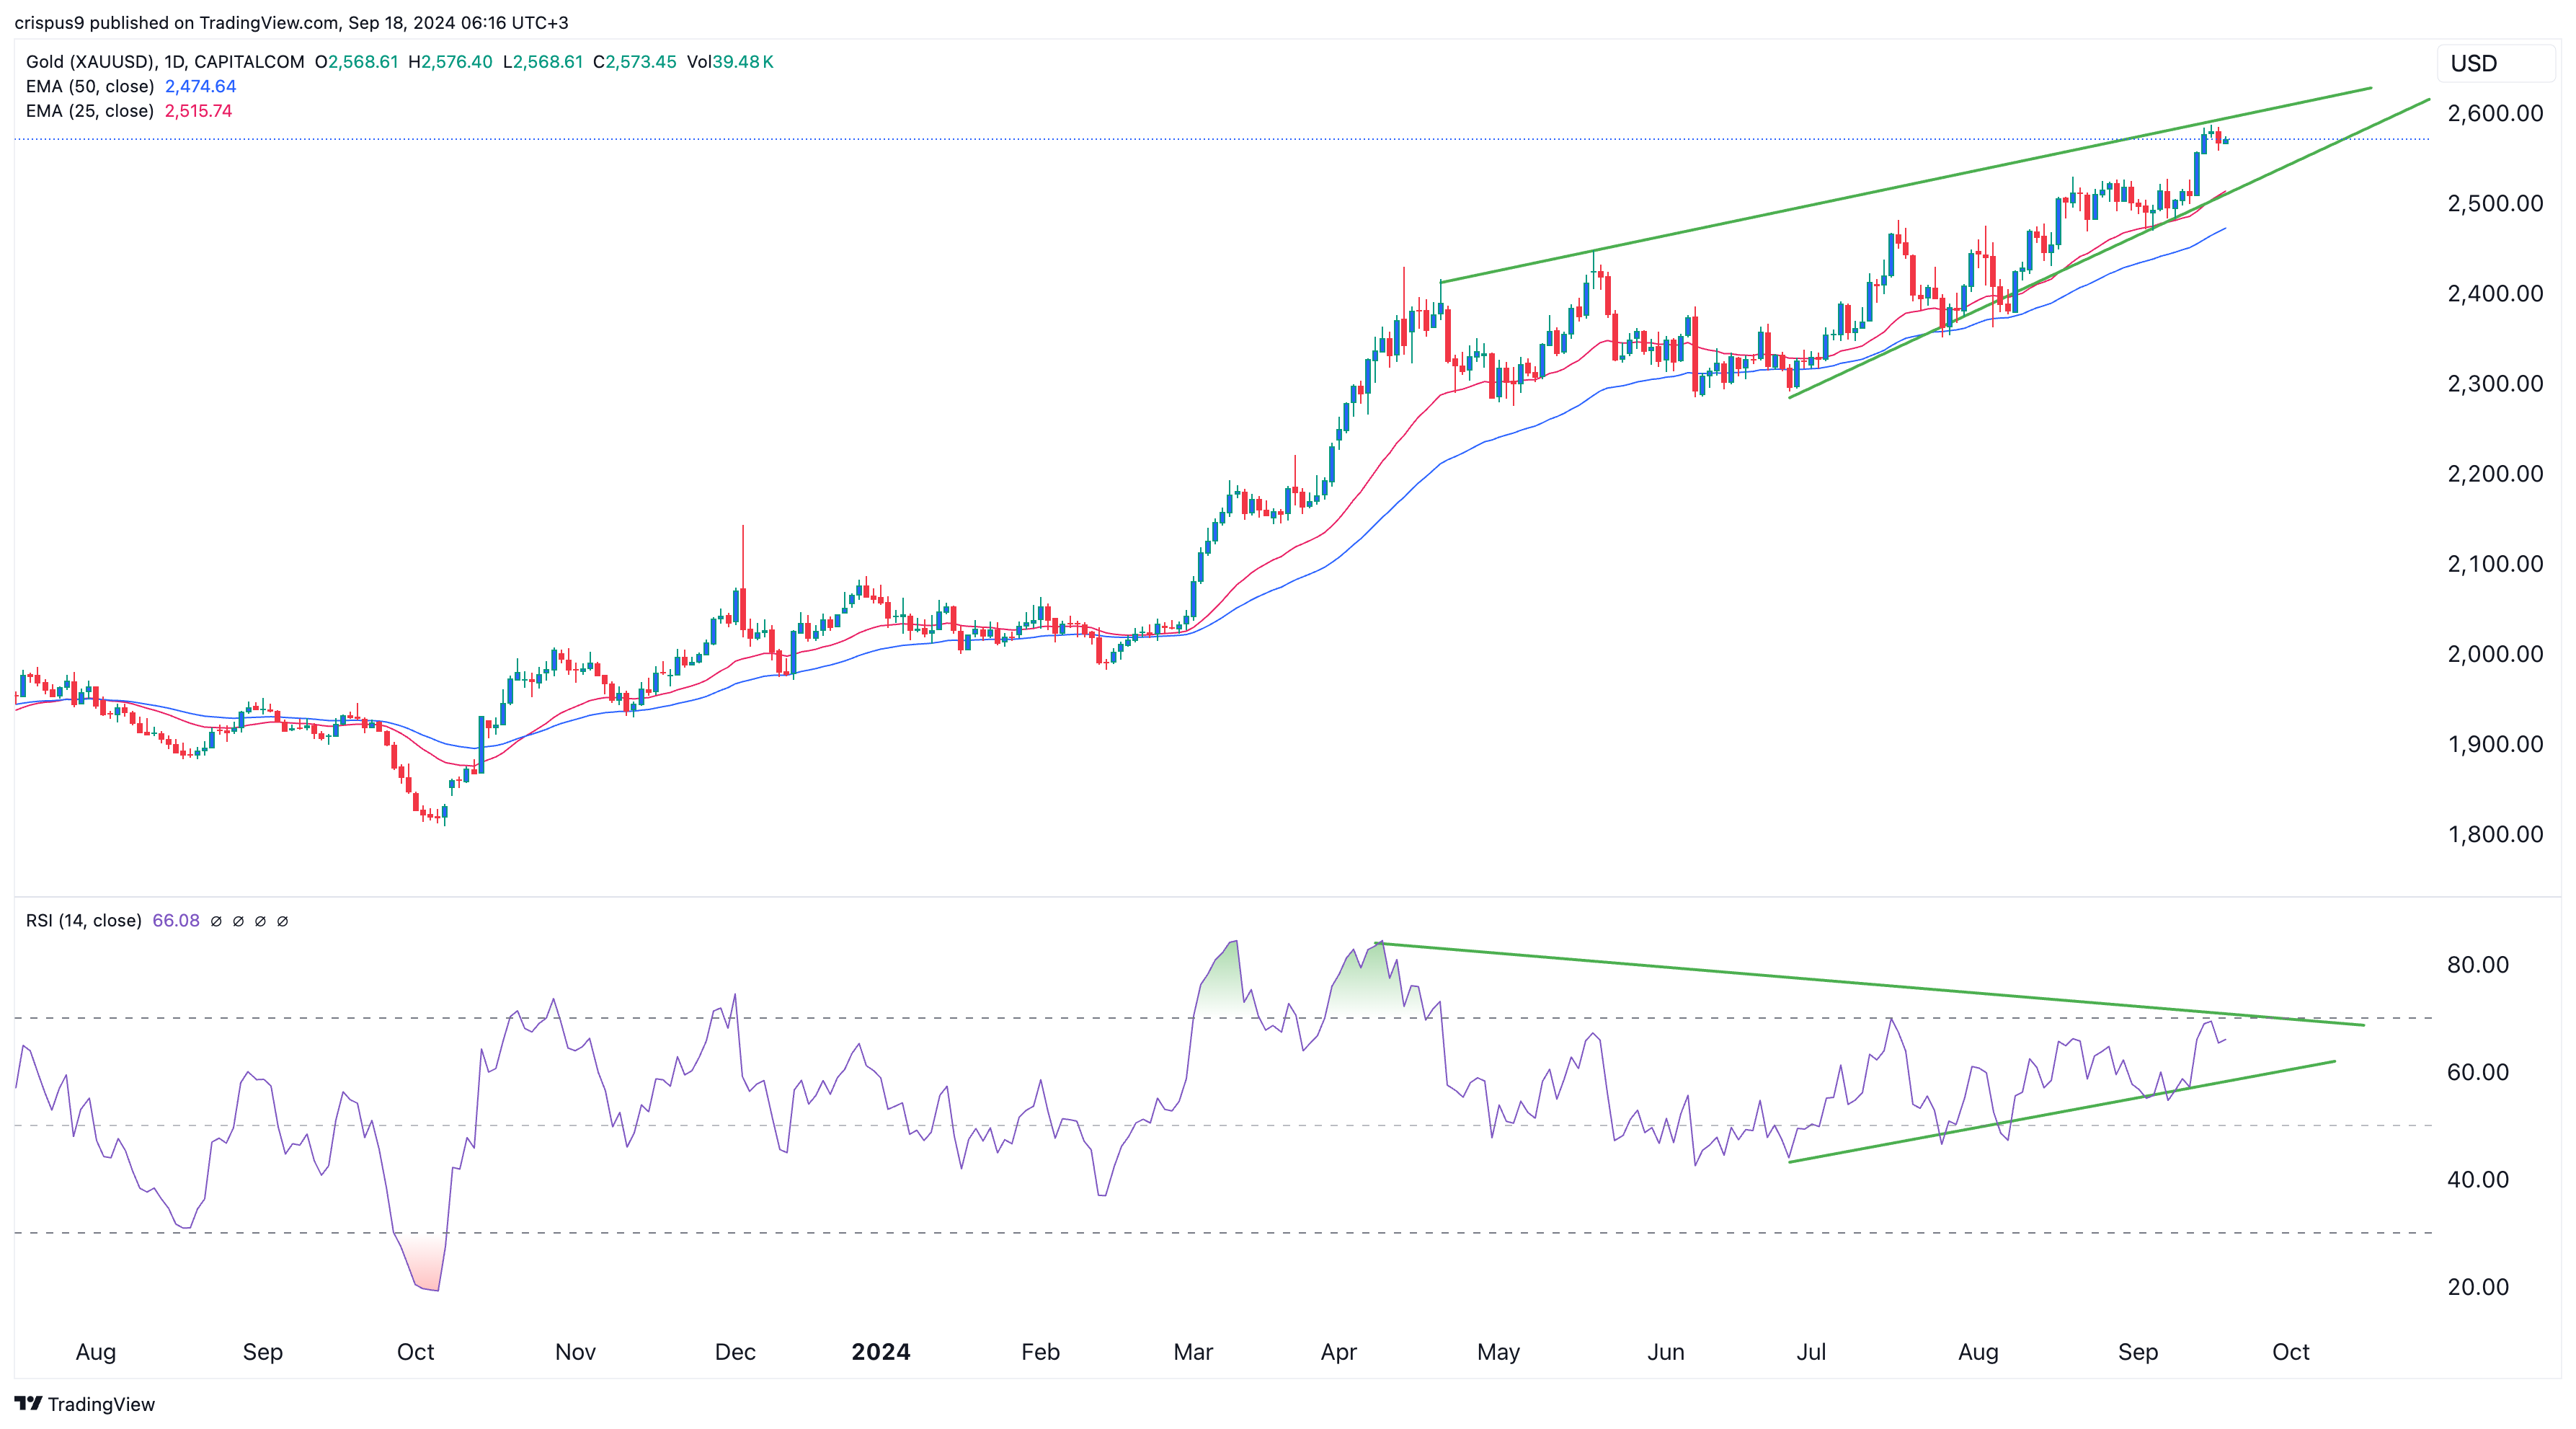The image size is (2576, 1429).
Task: Select the RSI (14, close) legend
Action: click(x=84, y=921)
